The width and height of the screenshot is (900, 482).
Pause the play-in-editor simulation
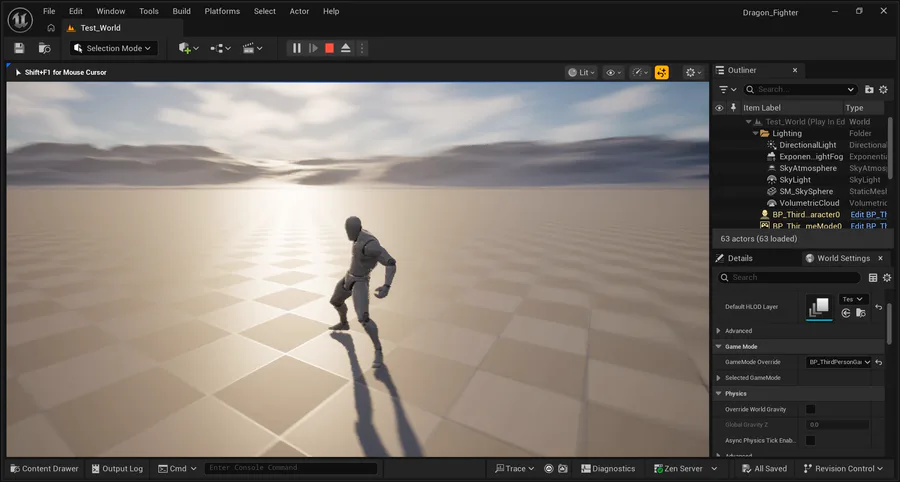point(297,48)
